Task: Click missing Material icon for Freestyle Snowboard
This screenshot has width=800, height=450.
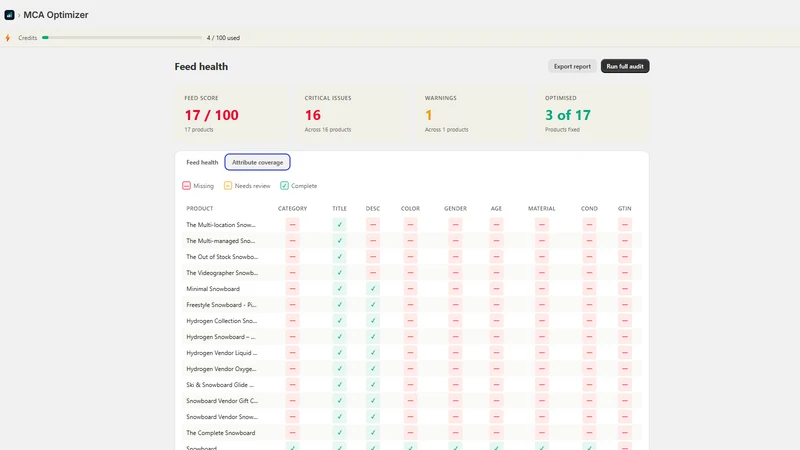Action: pos(542,305)
